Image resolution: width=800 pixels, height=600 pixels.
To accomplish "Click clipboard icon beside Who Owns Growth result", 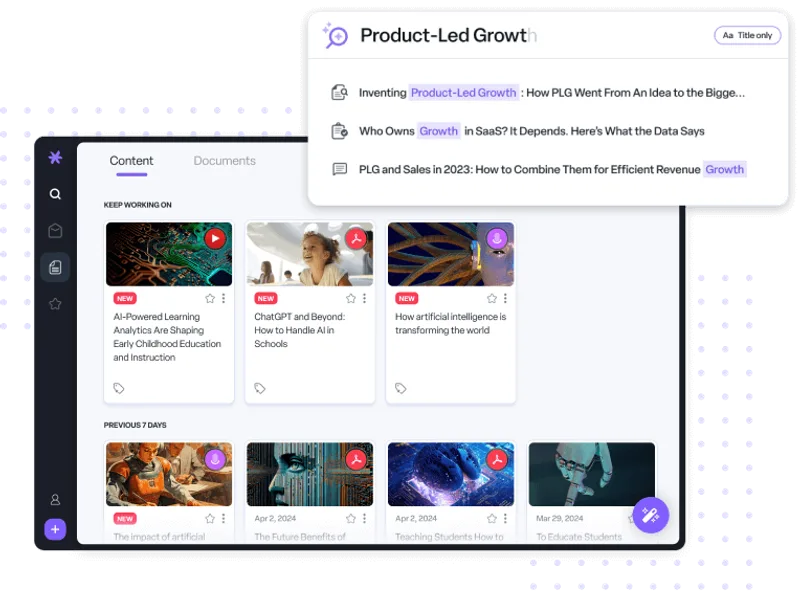I will point(339,131).
